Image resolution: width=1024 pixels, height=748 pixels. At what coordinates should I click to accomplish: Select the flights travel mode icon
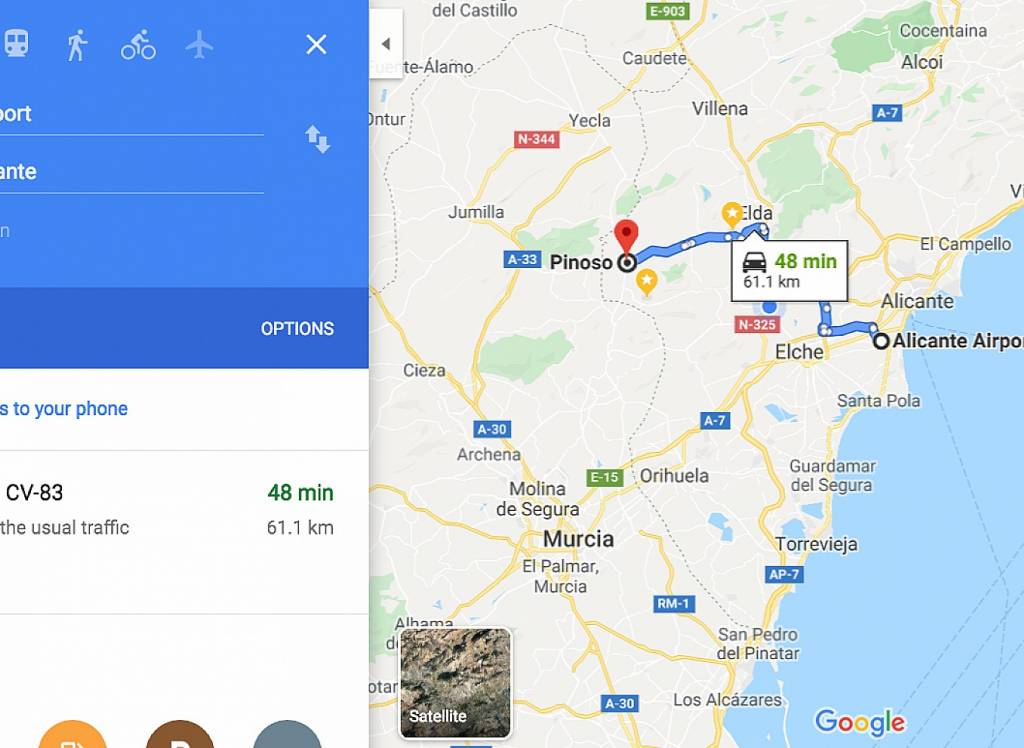click(199, 45)
